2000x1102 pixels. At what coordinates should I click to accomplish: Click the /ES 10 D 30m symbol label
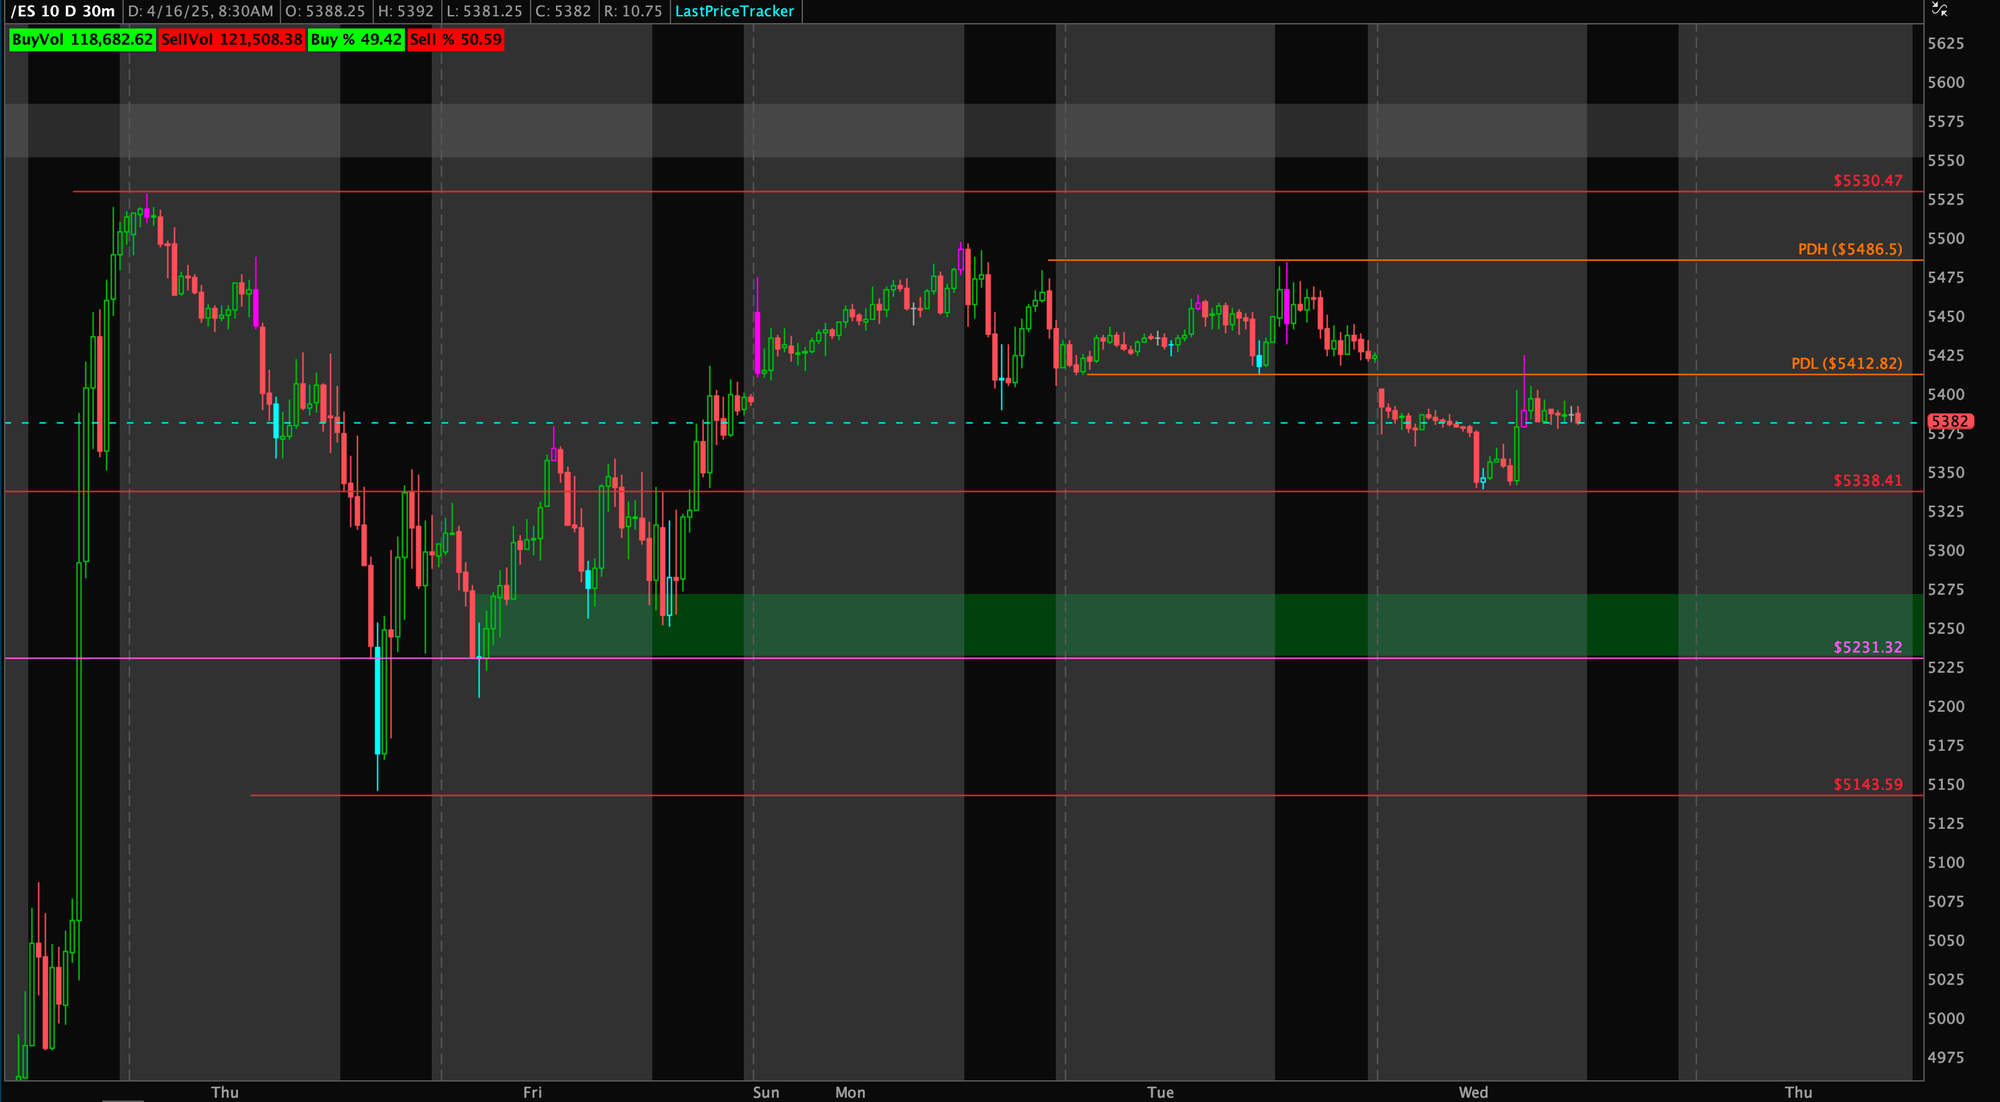(x=62, y=11)
